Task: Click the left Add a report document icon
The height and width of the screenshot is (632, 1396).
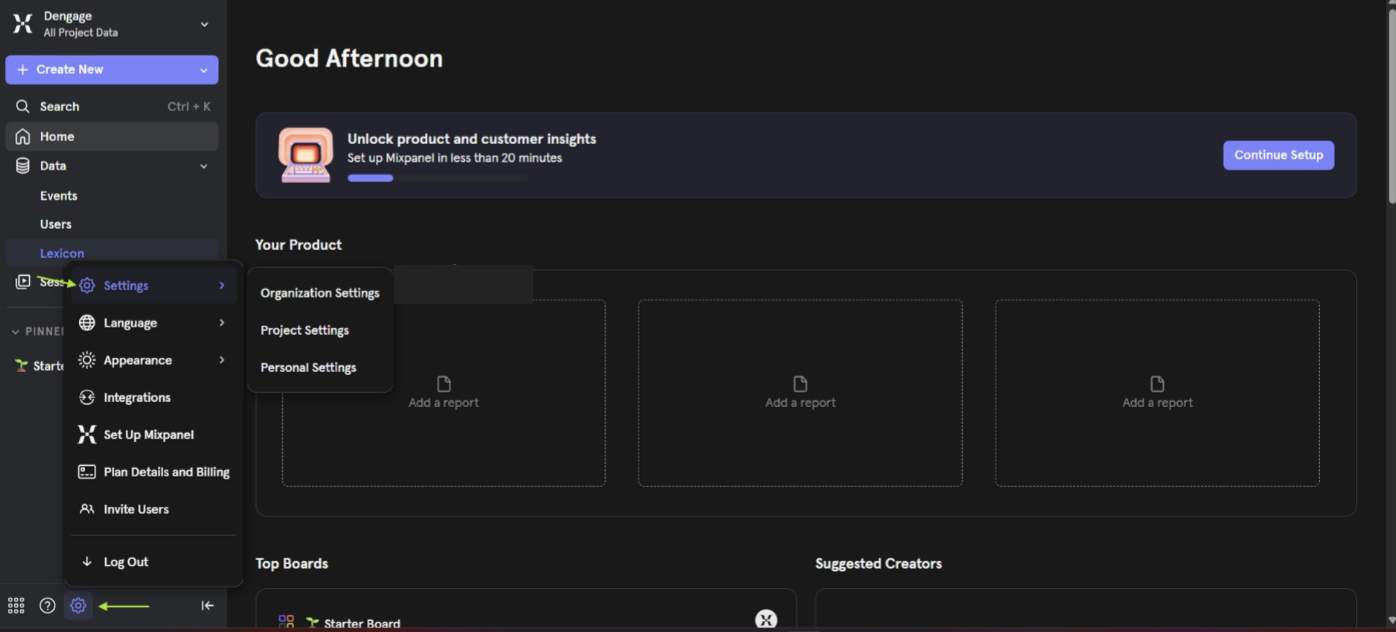Action: pos(444,384)
